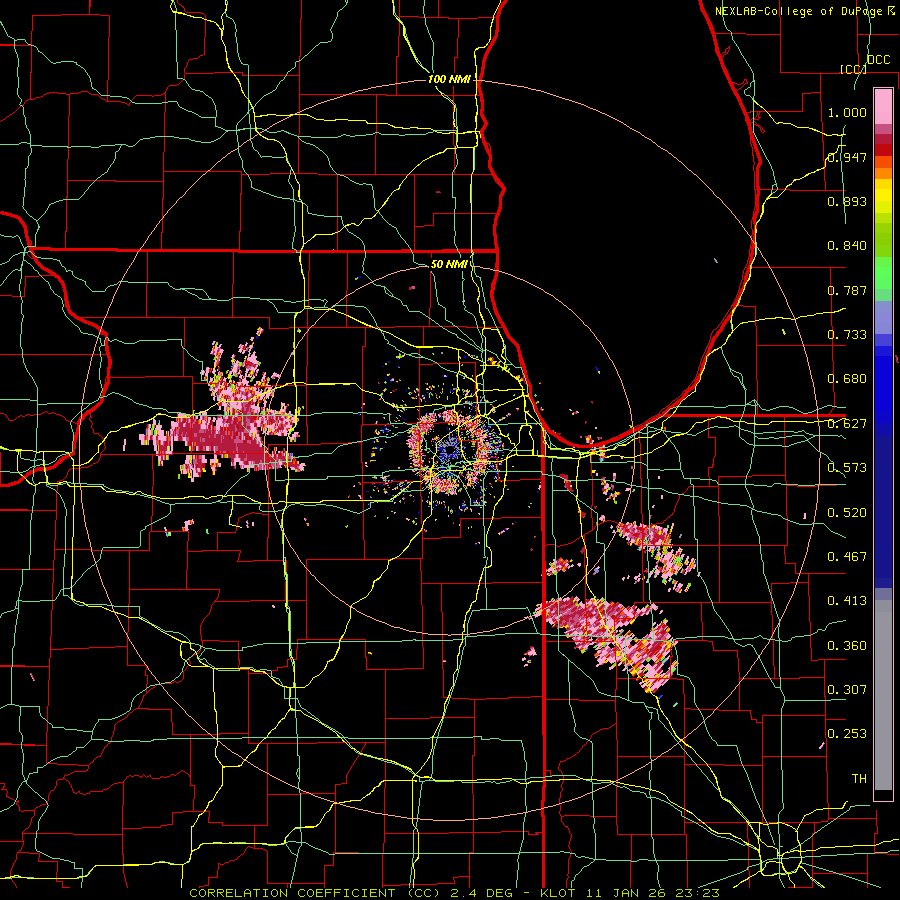Click the "0.520" scale value
Viewport: 900px width, 900px height.
[x=847, y=512]
